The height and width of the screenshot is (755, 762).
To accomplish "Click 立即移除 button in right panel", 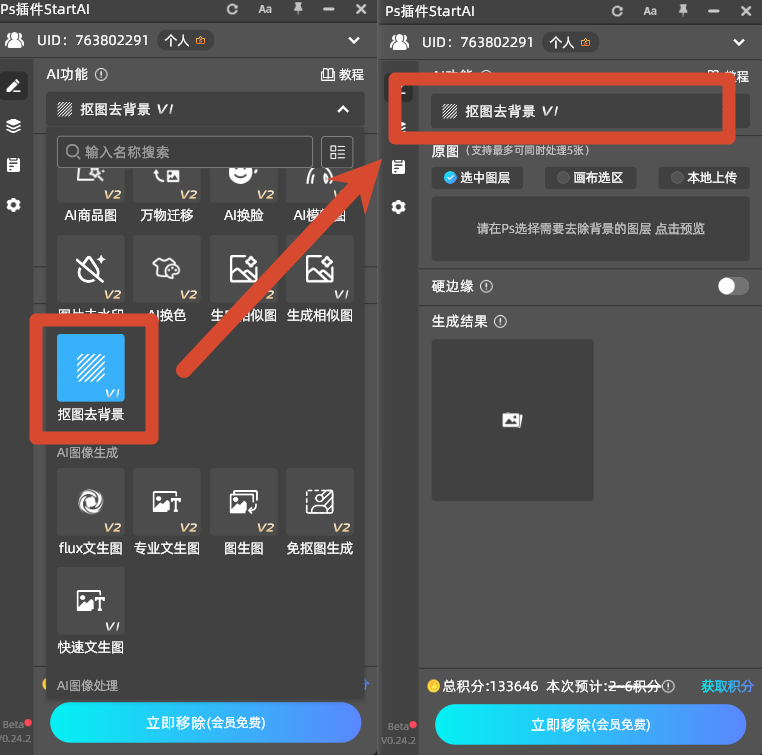I will click(590, 725).
